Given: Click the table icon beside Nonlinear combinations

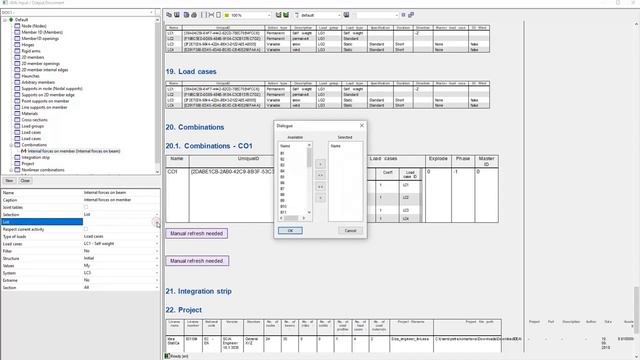Looking at the screenshot, I should (17, 170).
